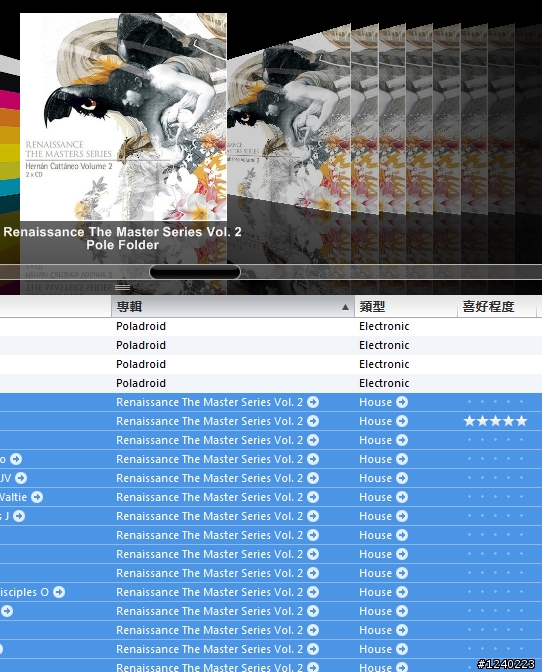The height and width of the screenshot is (672, 542).
Task: Set rating dots in the Valtie row
Action: (x=495, y=497)
